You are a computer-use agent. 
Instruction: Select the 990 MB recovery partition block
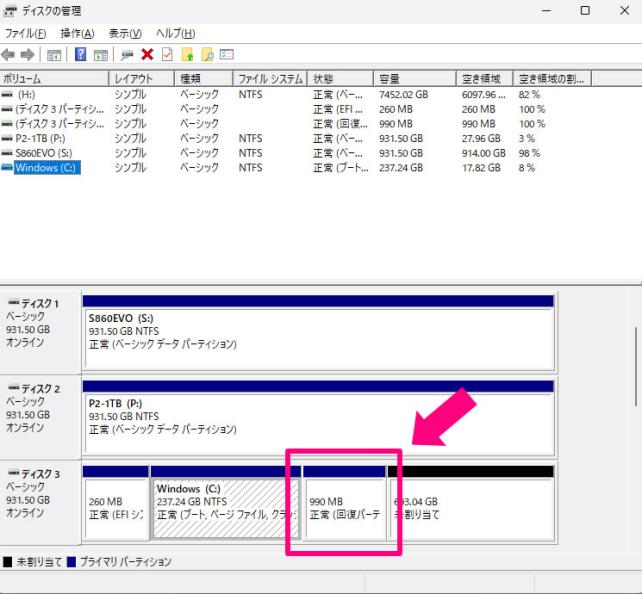point(344,503)
